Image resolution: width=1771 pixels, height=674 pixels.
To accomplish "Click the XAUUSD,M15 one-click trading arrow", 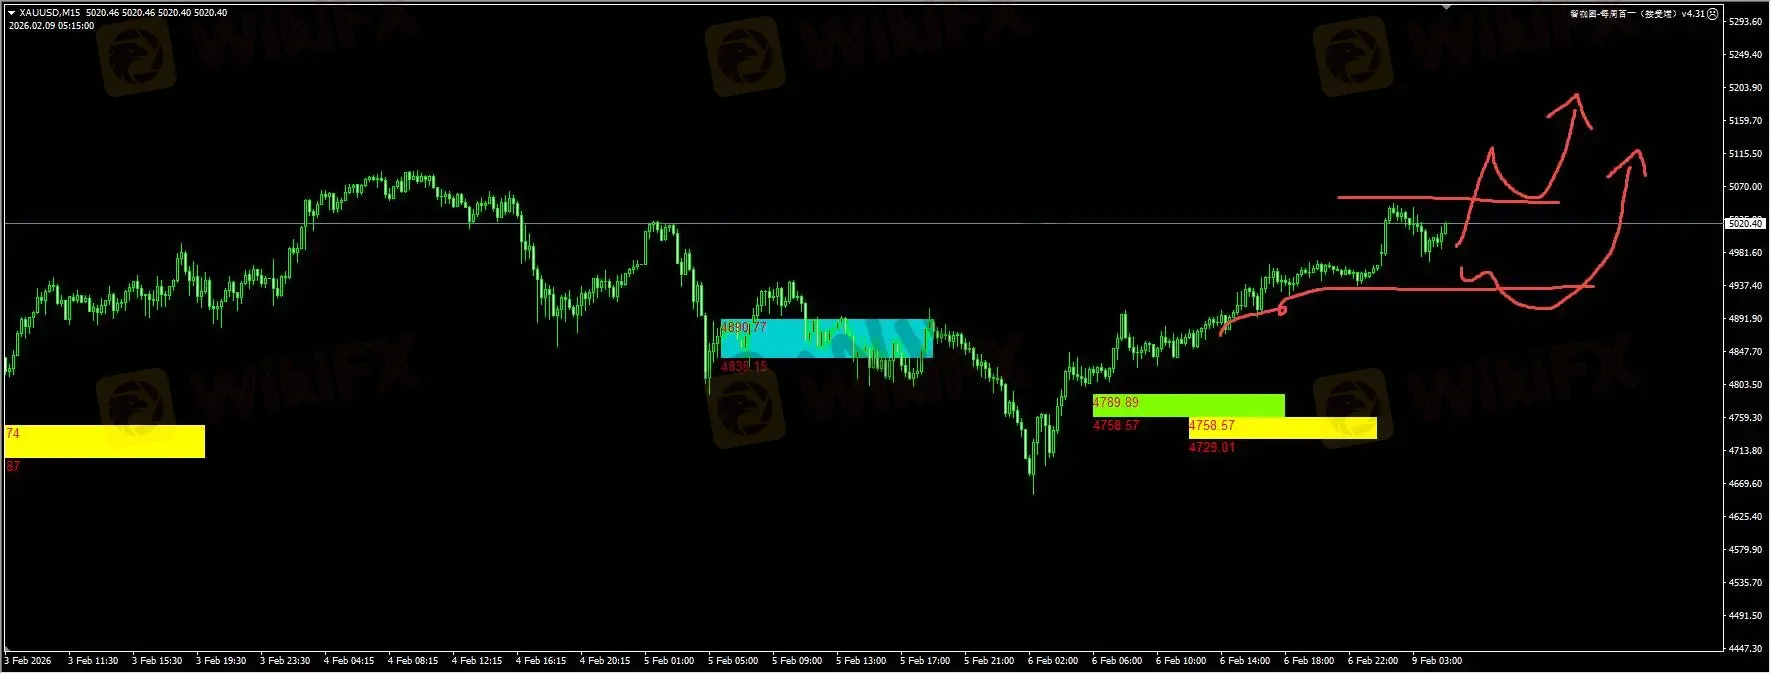I will (11, 13).
